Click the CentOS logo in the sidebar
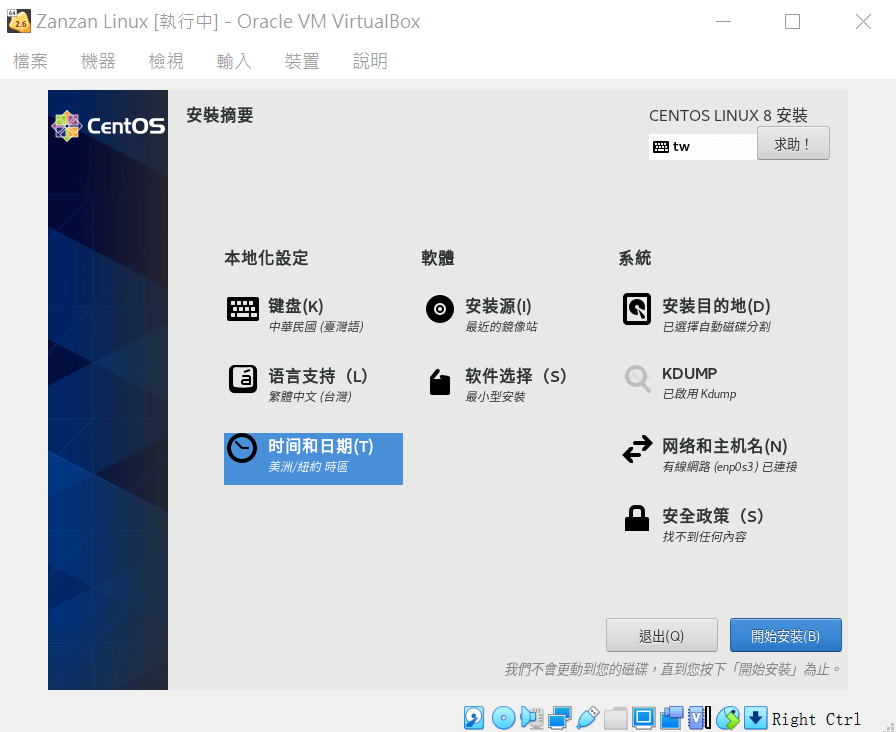Screen dimensions: 896x732 click(x=108, y=126)
